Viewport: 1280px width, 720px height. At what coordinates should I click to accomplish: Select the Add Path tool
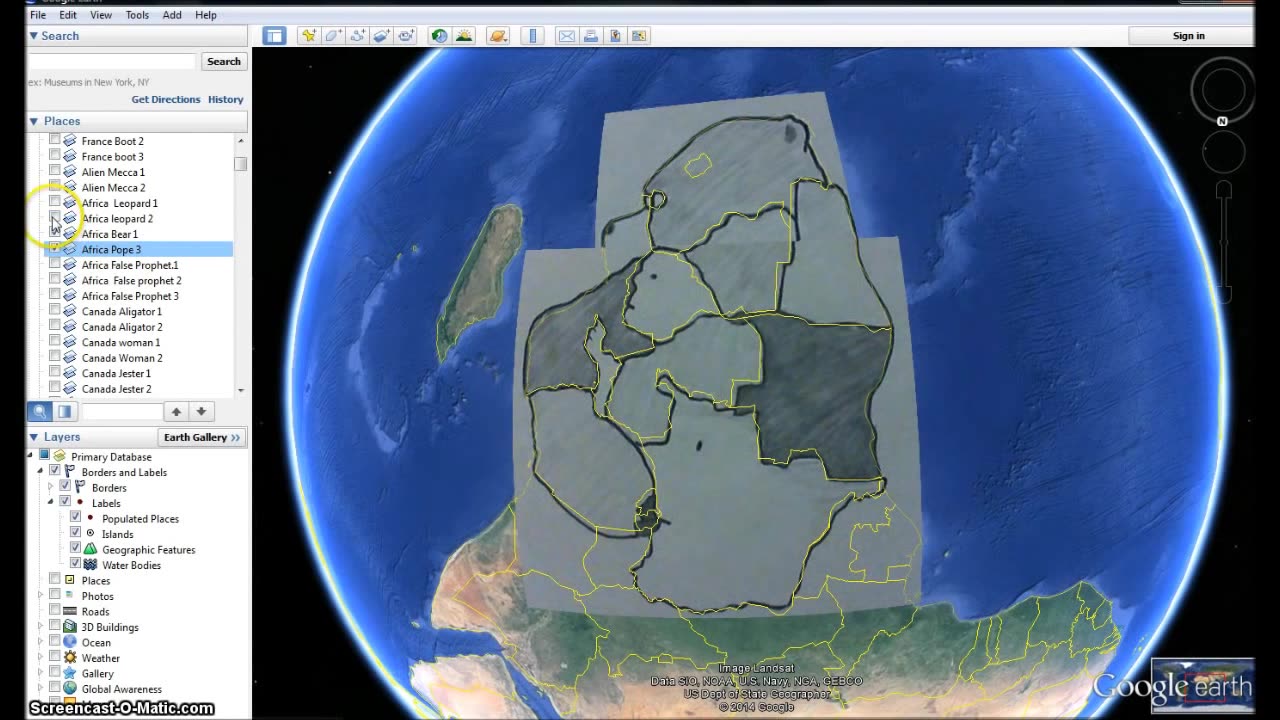357,36
